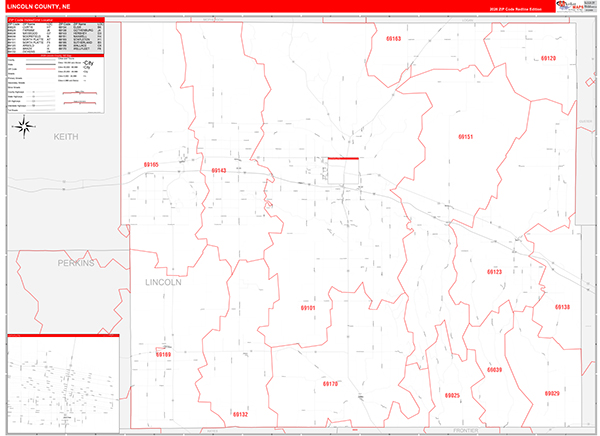Click ZIP code label 69138

click(x=562, y=307)
